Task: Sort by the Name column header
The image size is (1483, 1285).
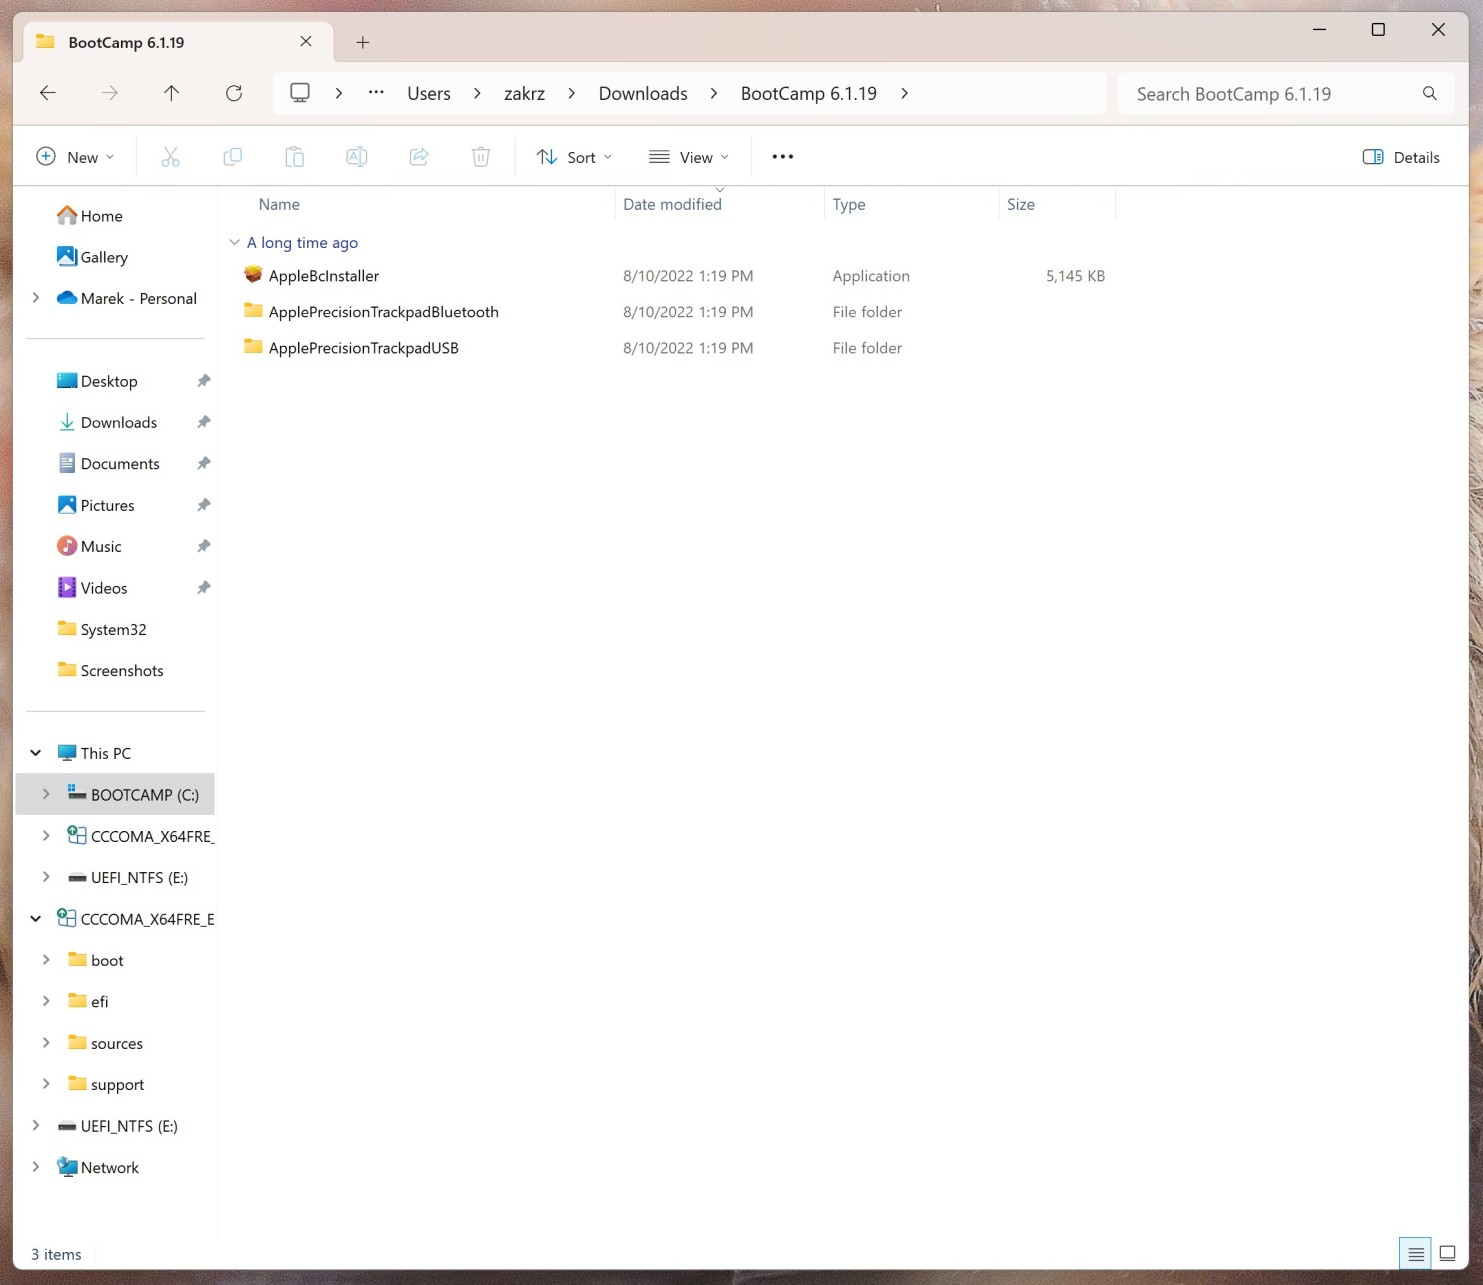Action: [279, 204]
